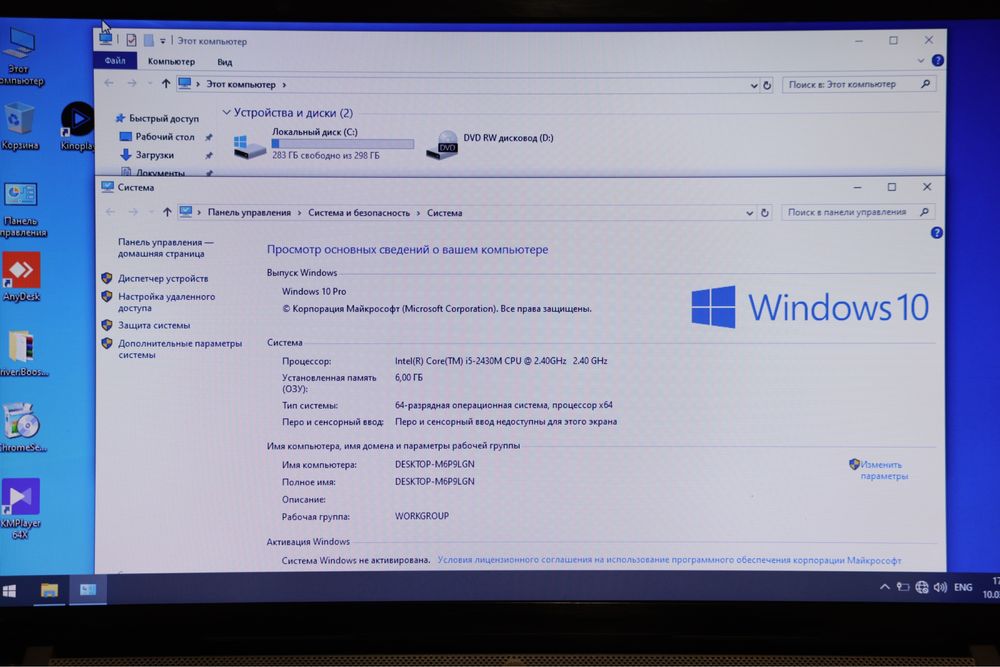Open the ChromeSetup installer desktop icon
The width and height of the screenshot is (1000, 667).
(x=22, y=427)
